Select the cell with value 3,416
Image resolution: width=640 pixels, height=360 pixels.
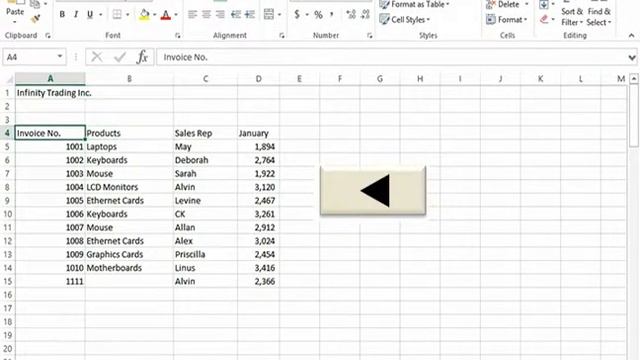pyautogui.click(x=258, y=268)
